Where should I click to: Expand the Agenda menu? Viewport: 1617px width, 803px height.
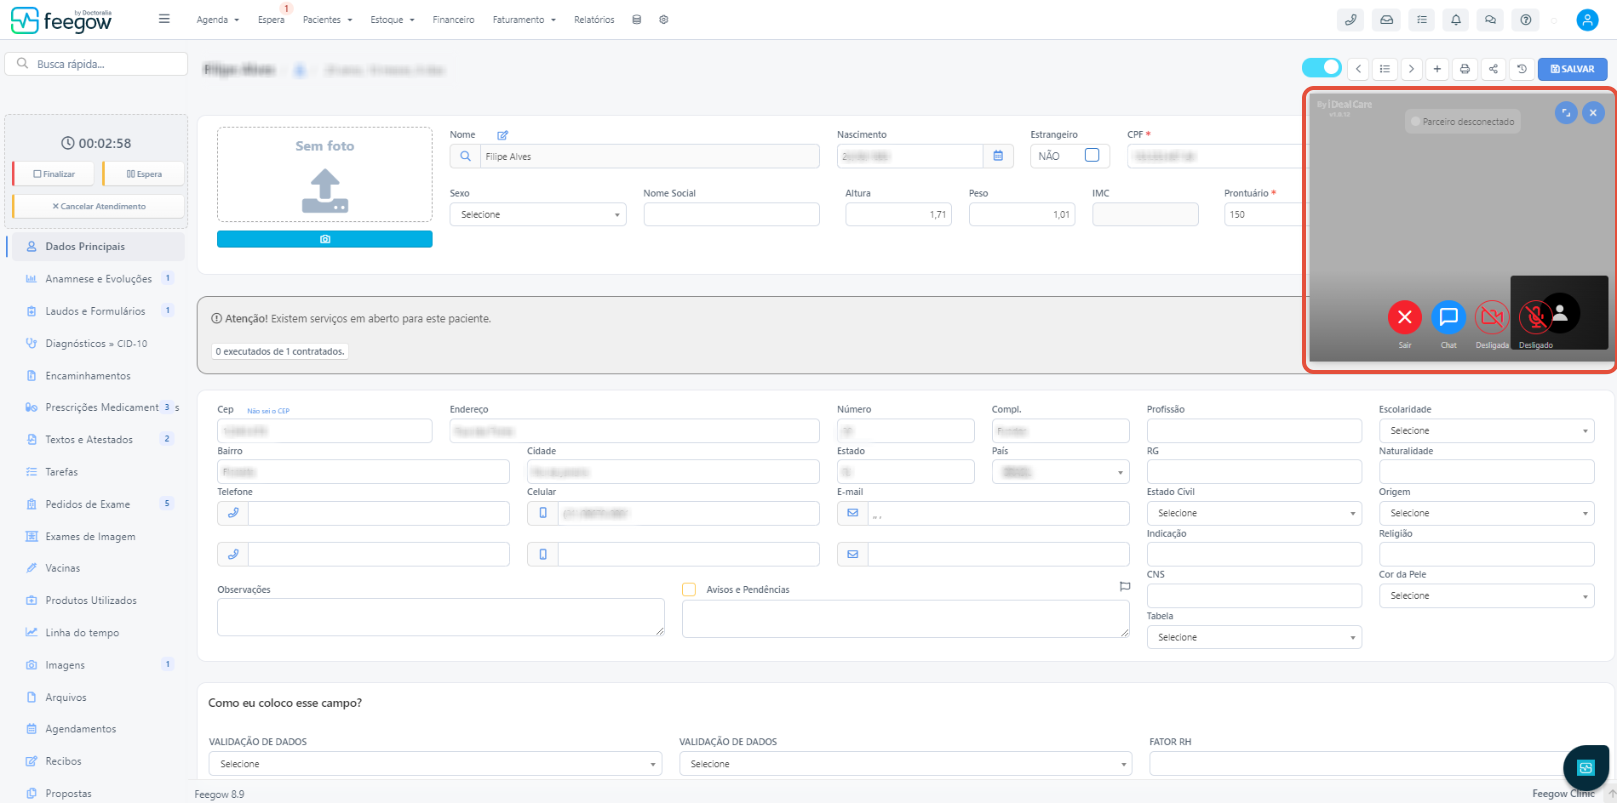218,20
